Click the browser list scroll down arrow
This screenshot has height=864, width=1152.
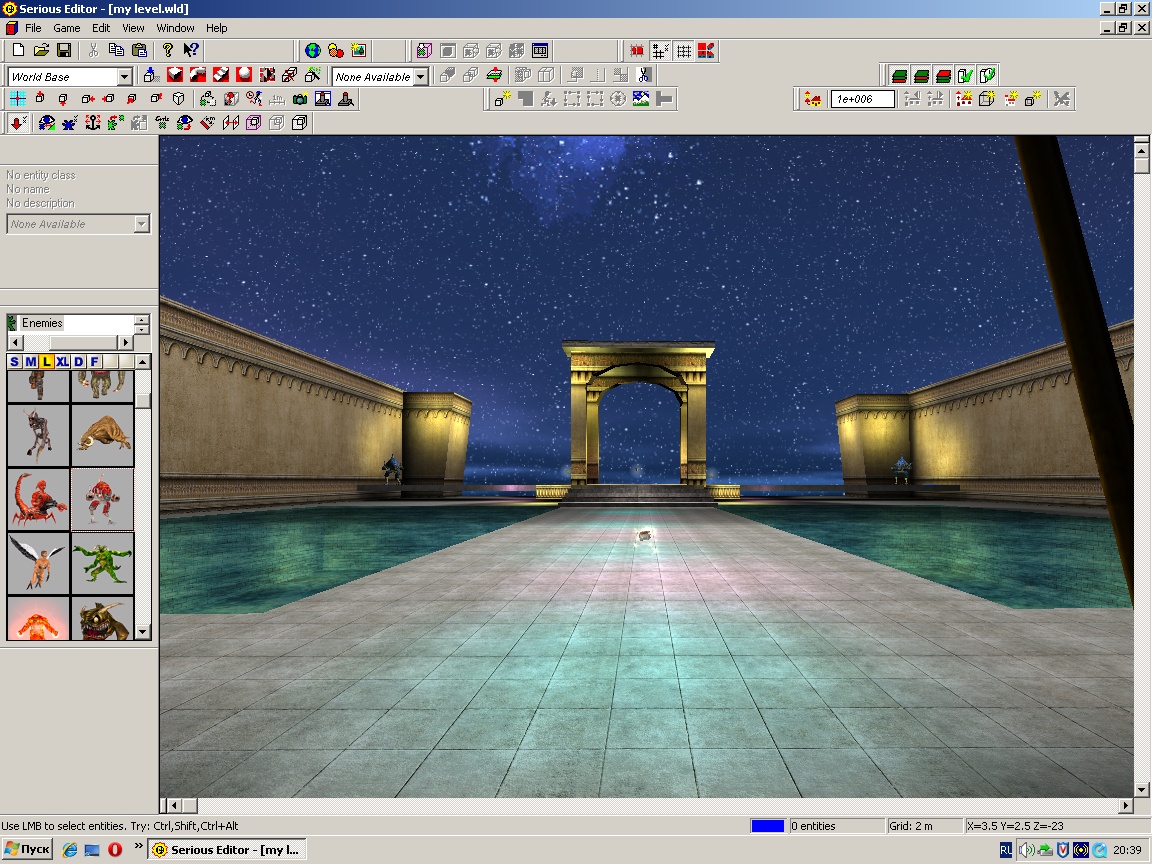pos(143,632)
